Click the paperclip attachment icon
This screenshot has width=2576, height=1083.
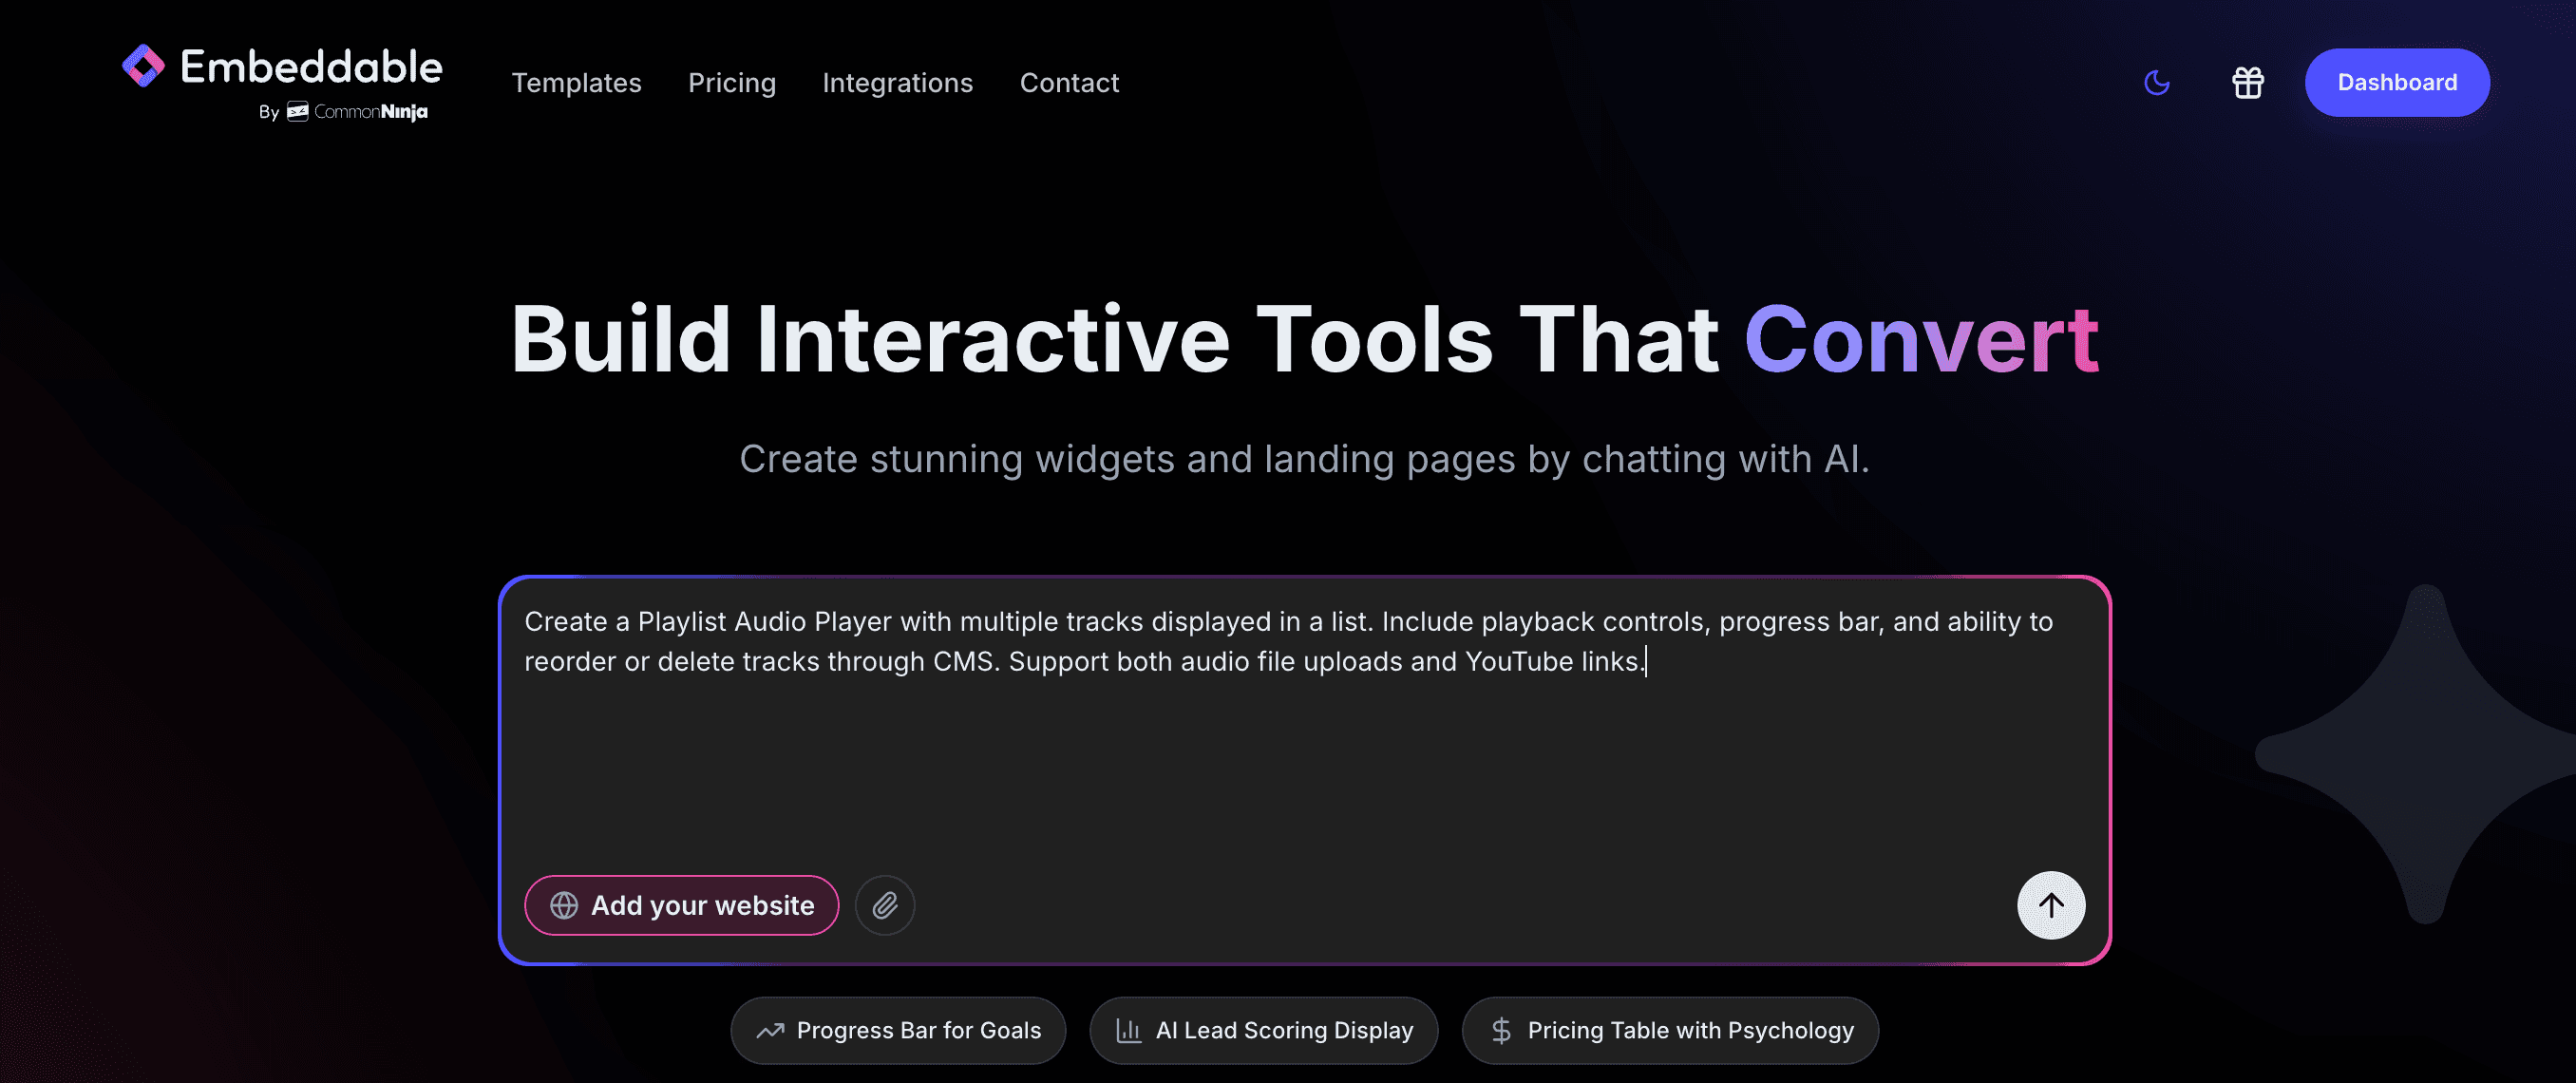pyautogui.click(x=884, y=905)
